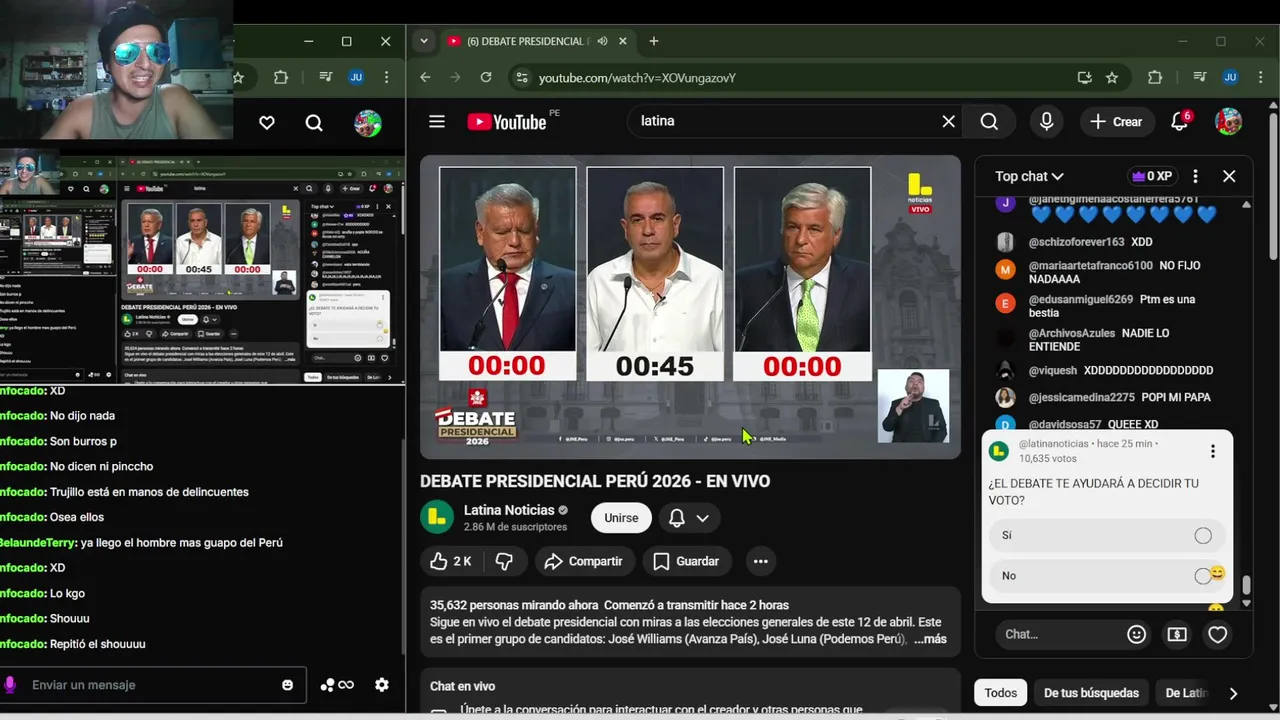Run search with the magnifier button
This screenshot has width=1280, height=720.
(x=989, y=121)
